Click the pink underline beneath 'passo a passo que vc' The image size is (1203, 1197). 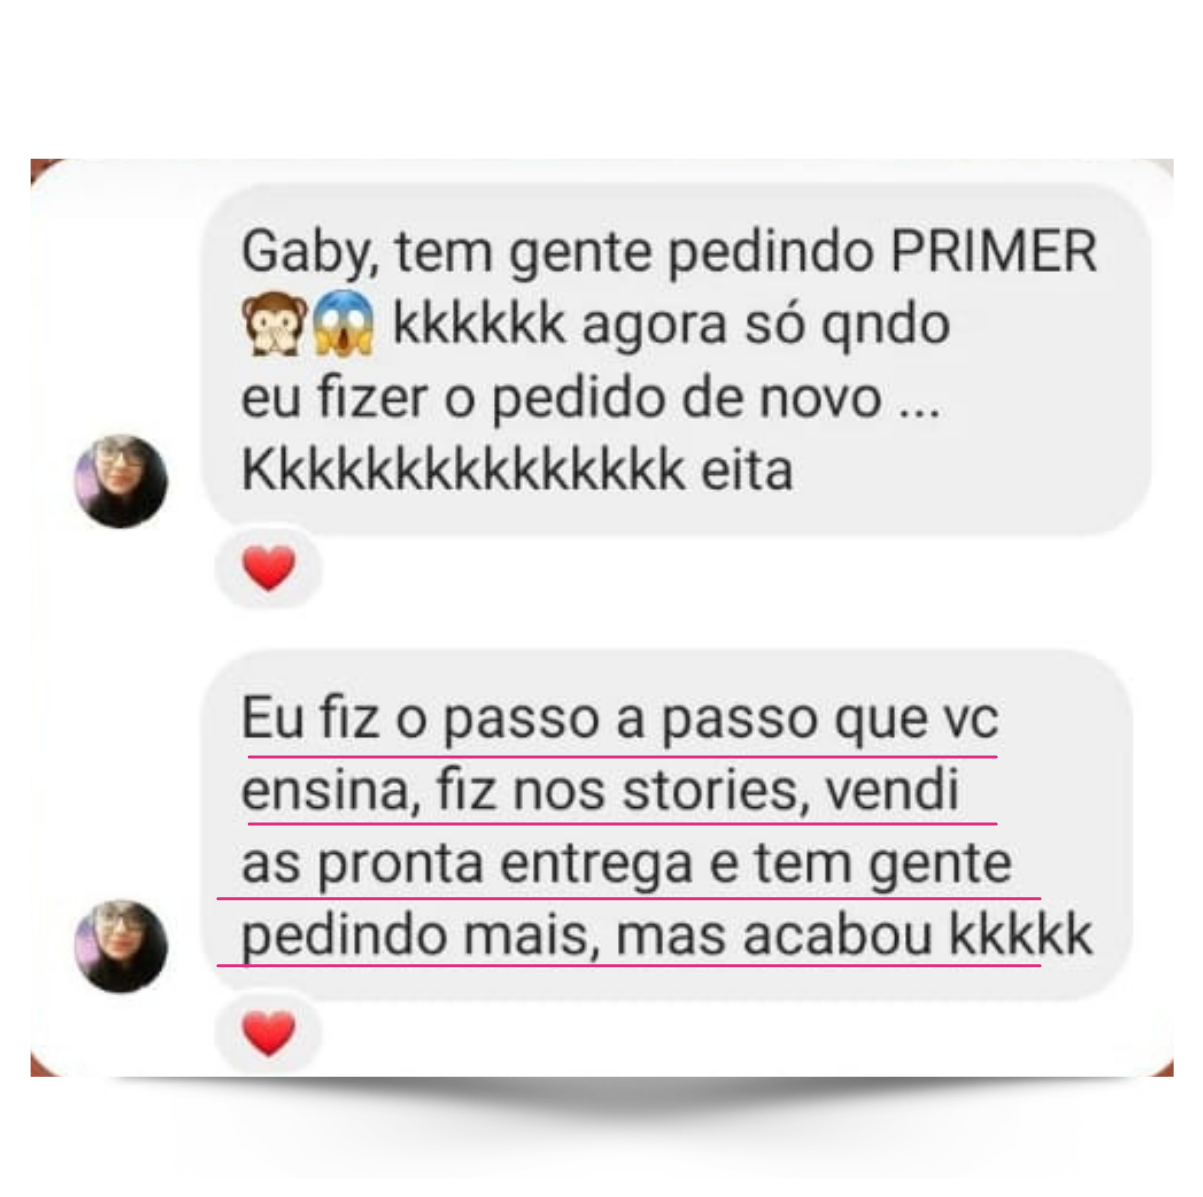pyautogui.click(x=622, y=757)
